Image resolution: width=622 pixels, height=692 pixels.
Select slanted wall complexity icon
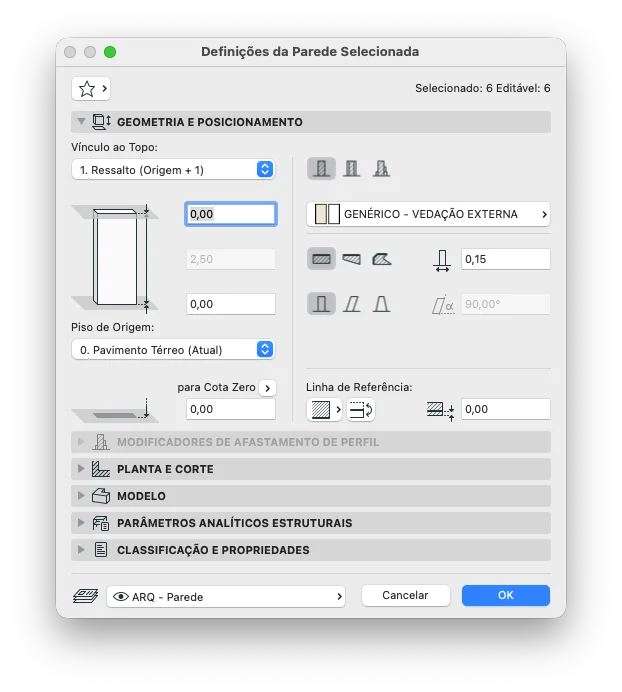pyautogui.click(x=351, y=304)
